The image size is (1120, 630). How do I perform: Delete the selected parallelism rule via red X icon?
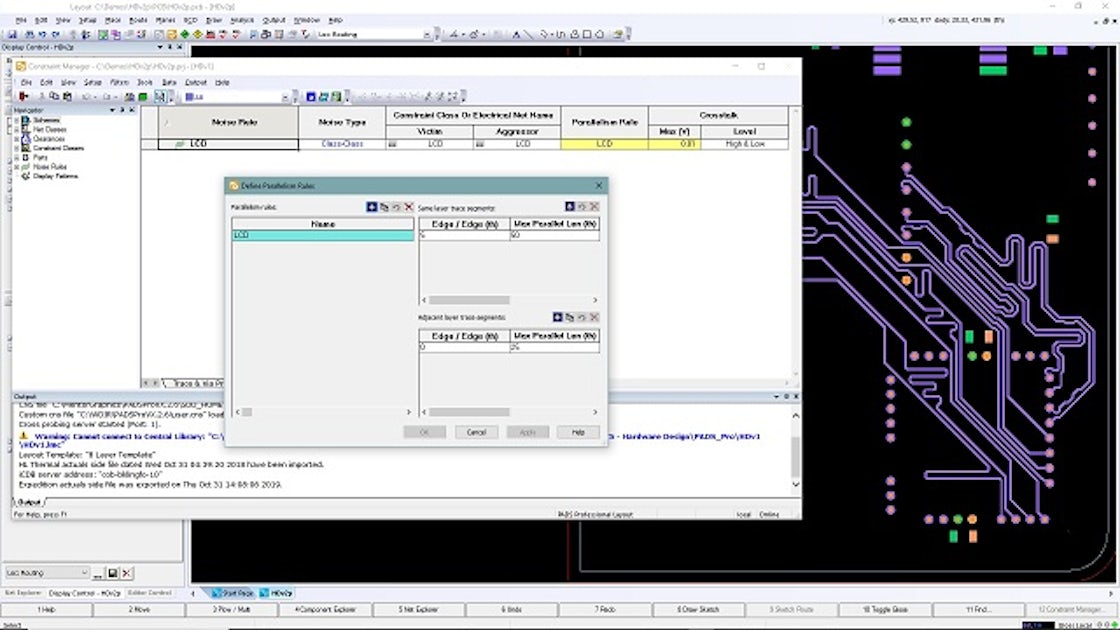pos(408,206)
